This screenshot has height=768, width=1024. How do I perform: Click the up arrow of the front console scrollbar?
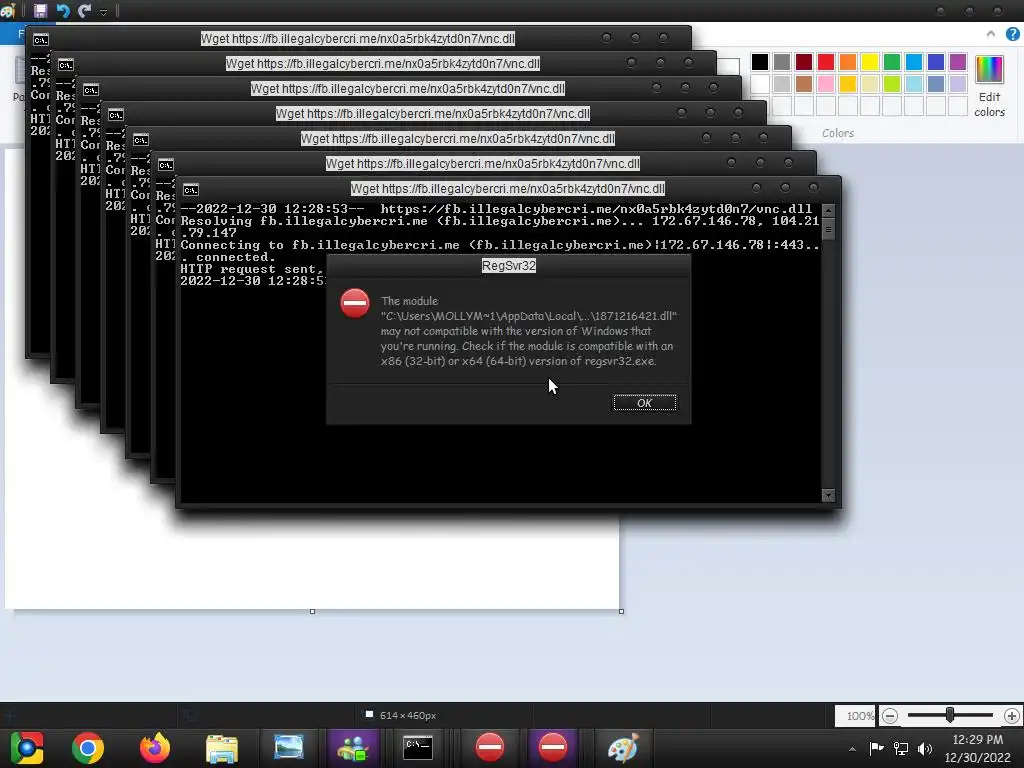point(828,210)
